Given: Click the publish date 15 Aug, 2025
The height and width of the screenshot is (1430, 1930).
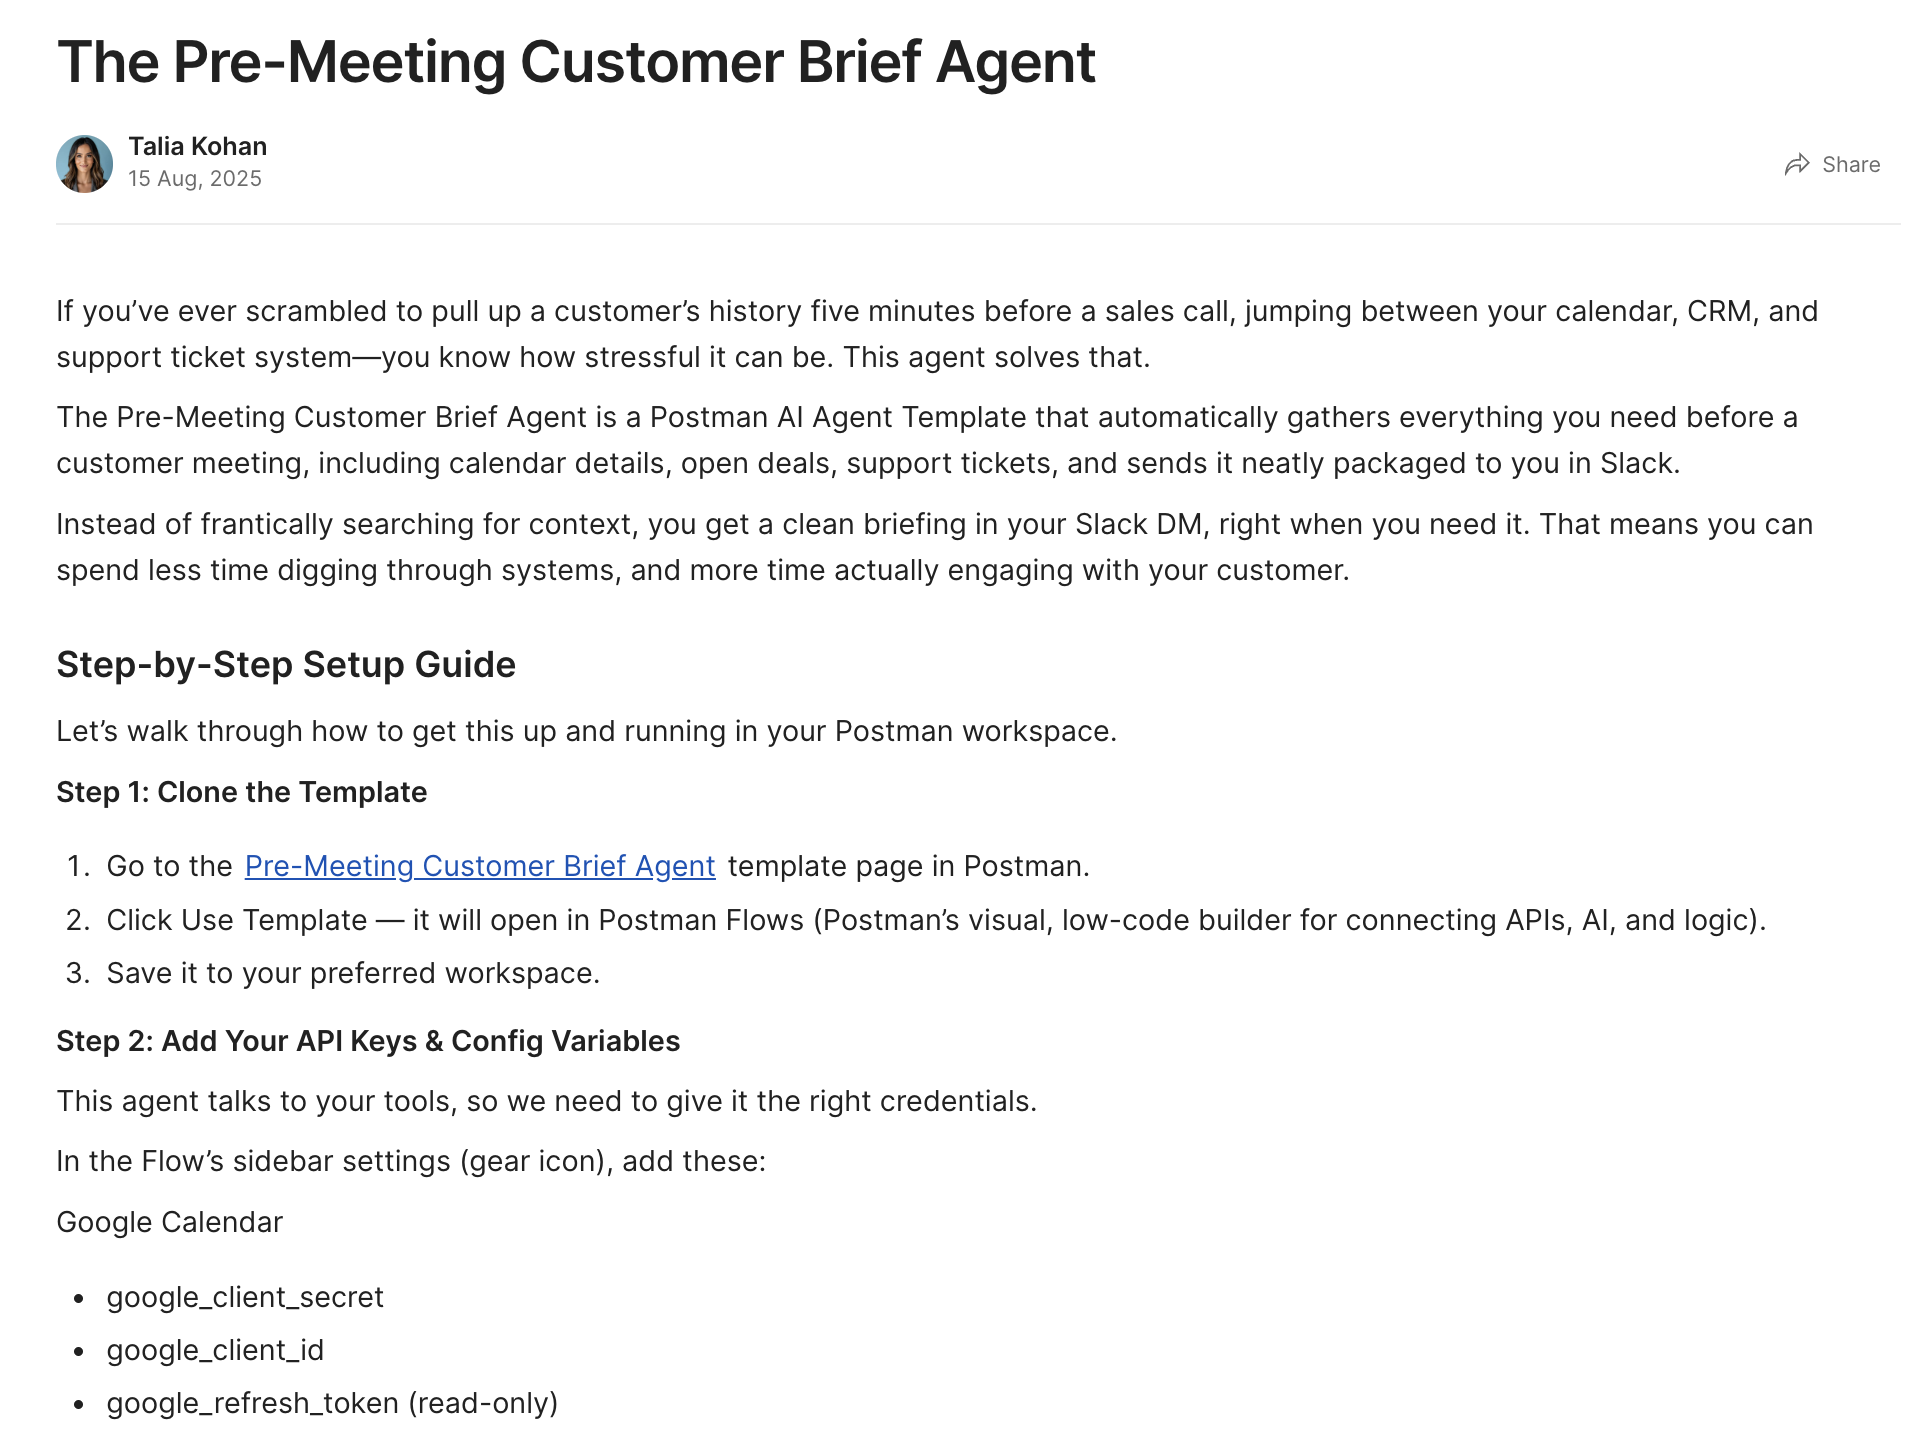Looking at the screenshot, I should tap(195, 179).
